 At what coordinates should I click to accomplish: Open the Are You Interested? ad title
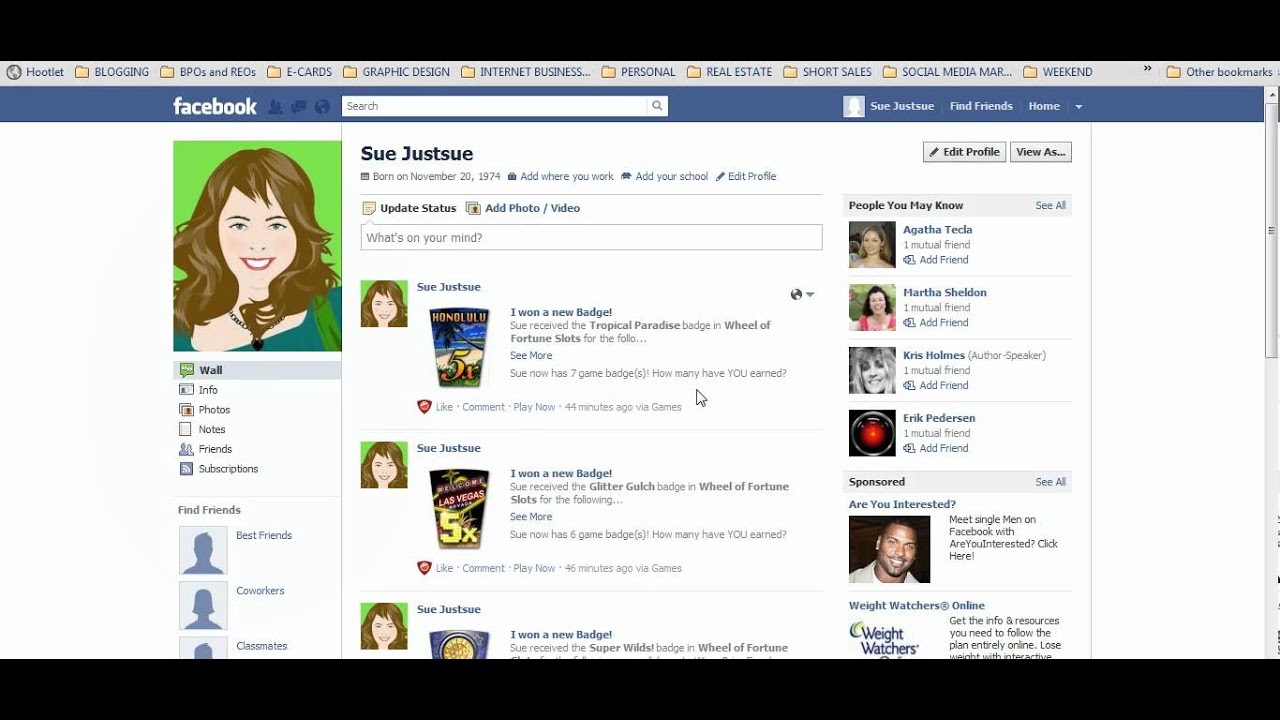pyautogui.click(x=902, y=504)
